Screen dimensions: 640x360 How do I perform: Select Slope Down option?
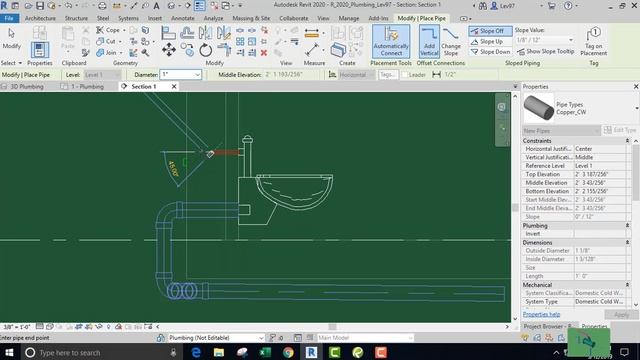point(490,52)
